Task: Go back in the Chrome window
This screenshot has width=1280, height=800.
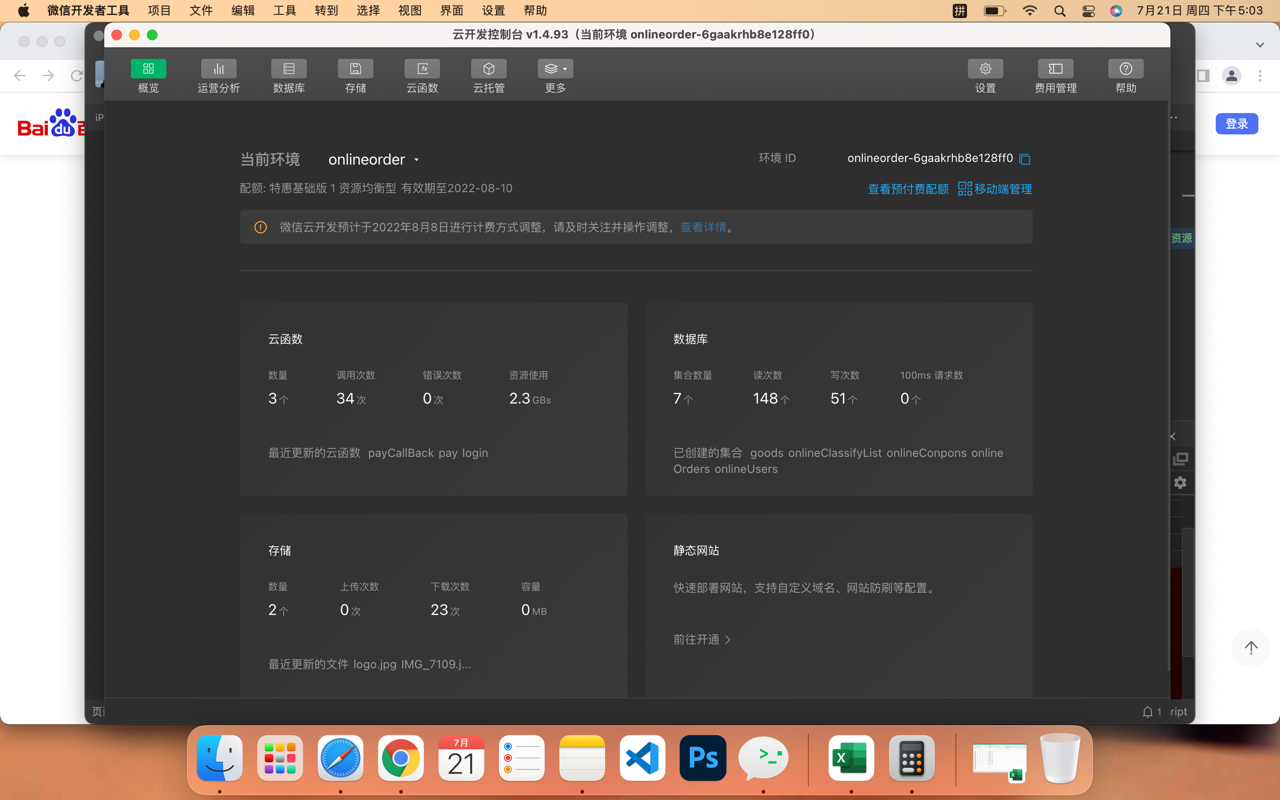Action: [20, 76]
